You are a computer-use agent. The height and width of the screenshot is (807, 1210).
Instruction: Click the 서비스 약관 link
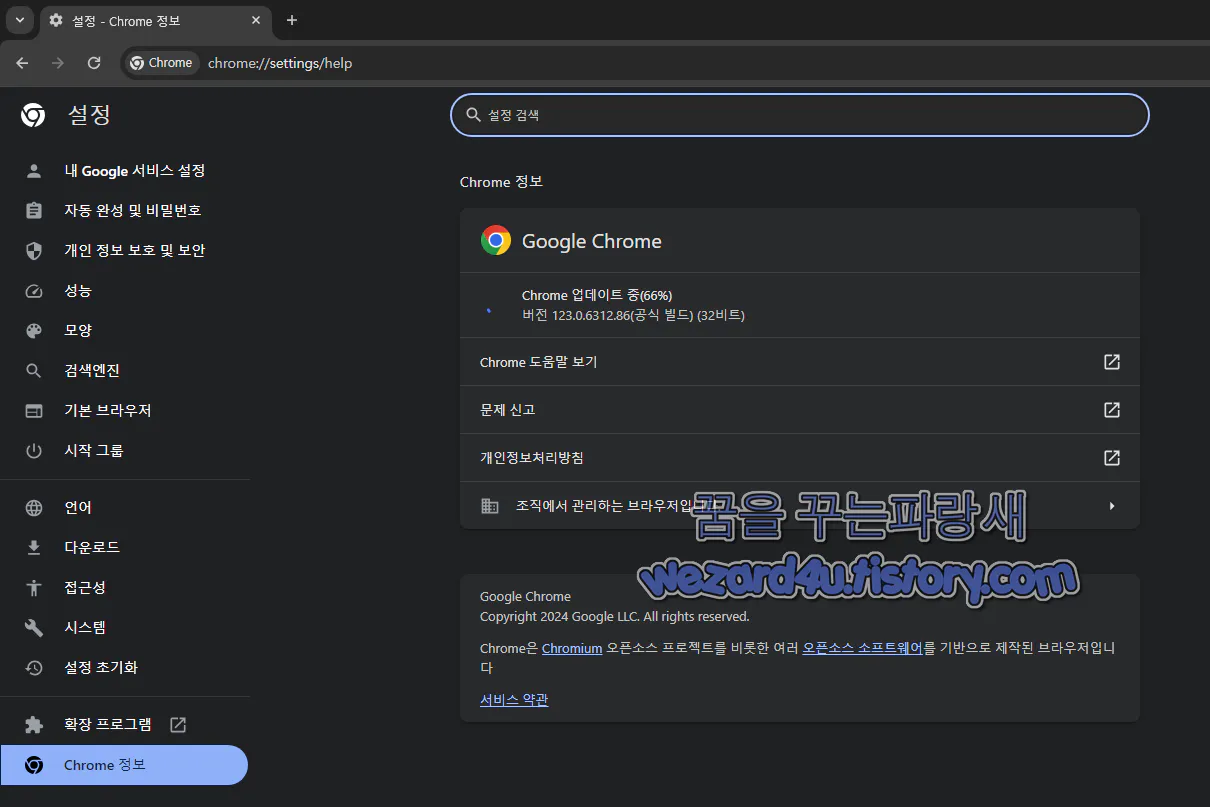tap(513, 699)
